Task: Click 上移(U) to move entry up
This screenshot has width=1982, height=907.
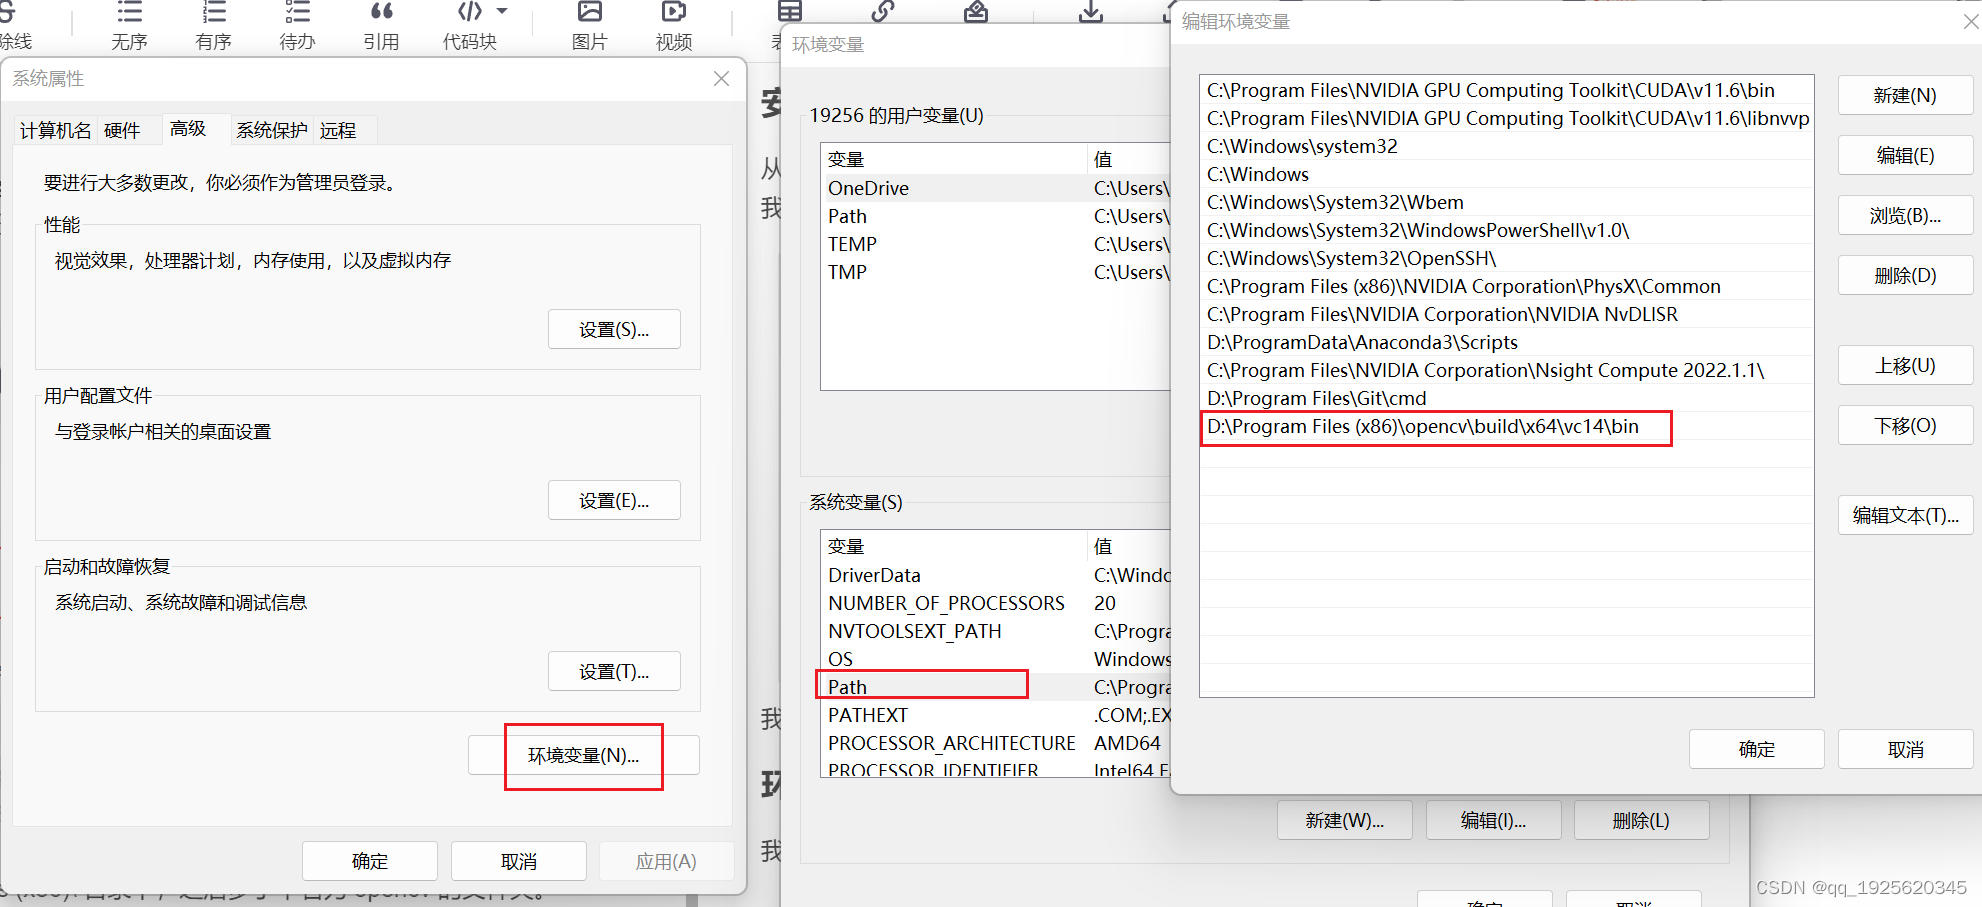Action: click(1905, 365)
